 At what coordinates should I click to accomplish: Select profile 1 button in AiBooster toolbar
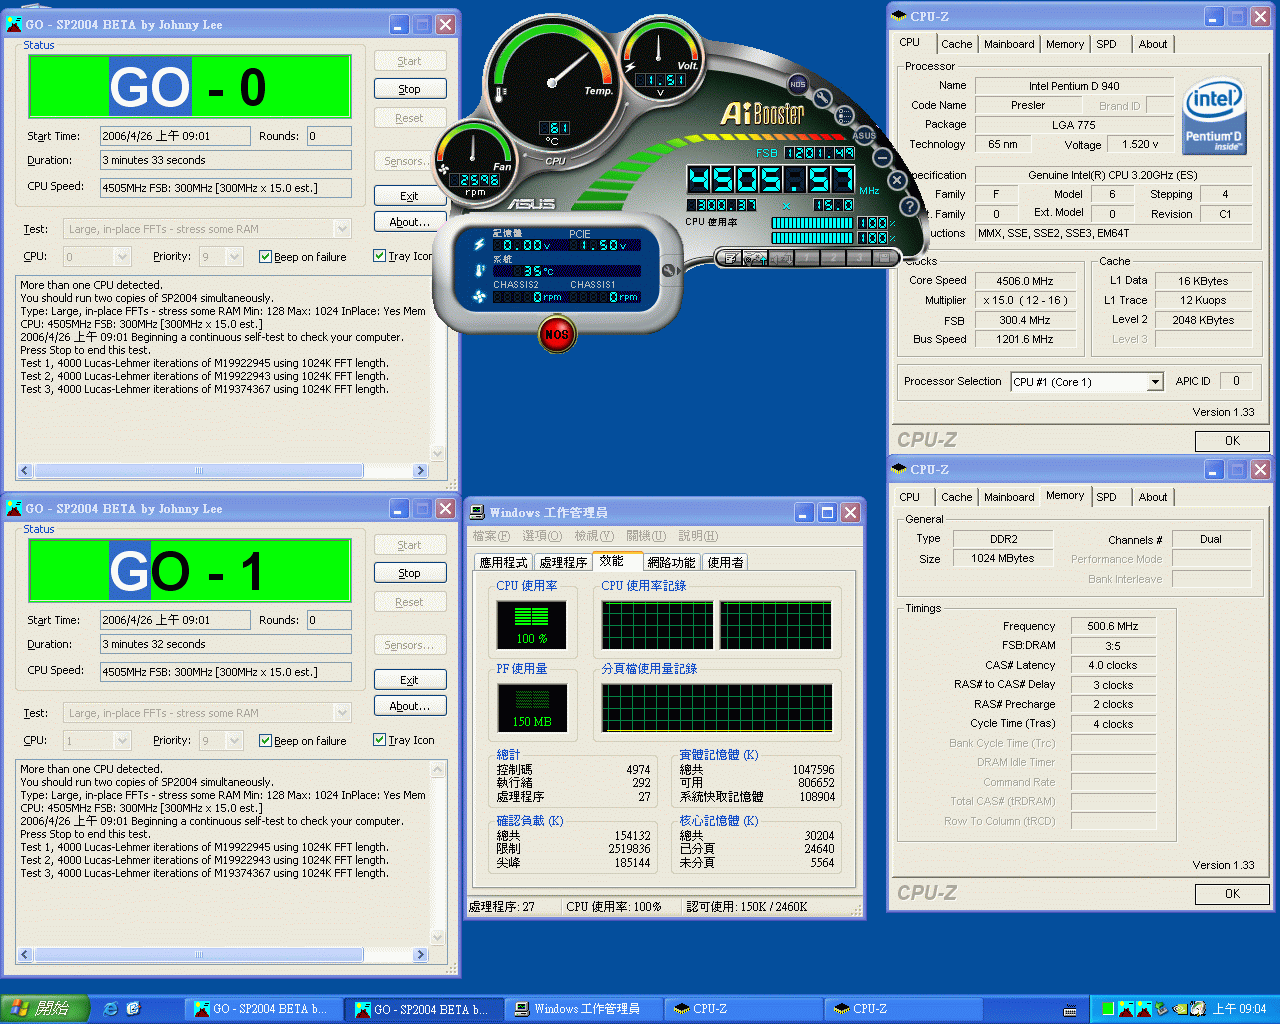tap(806, 258)
